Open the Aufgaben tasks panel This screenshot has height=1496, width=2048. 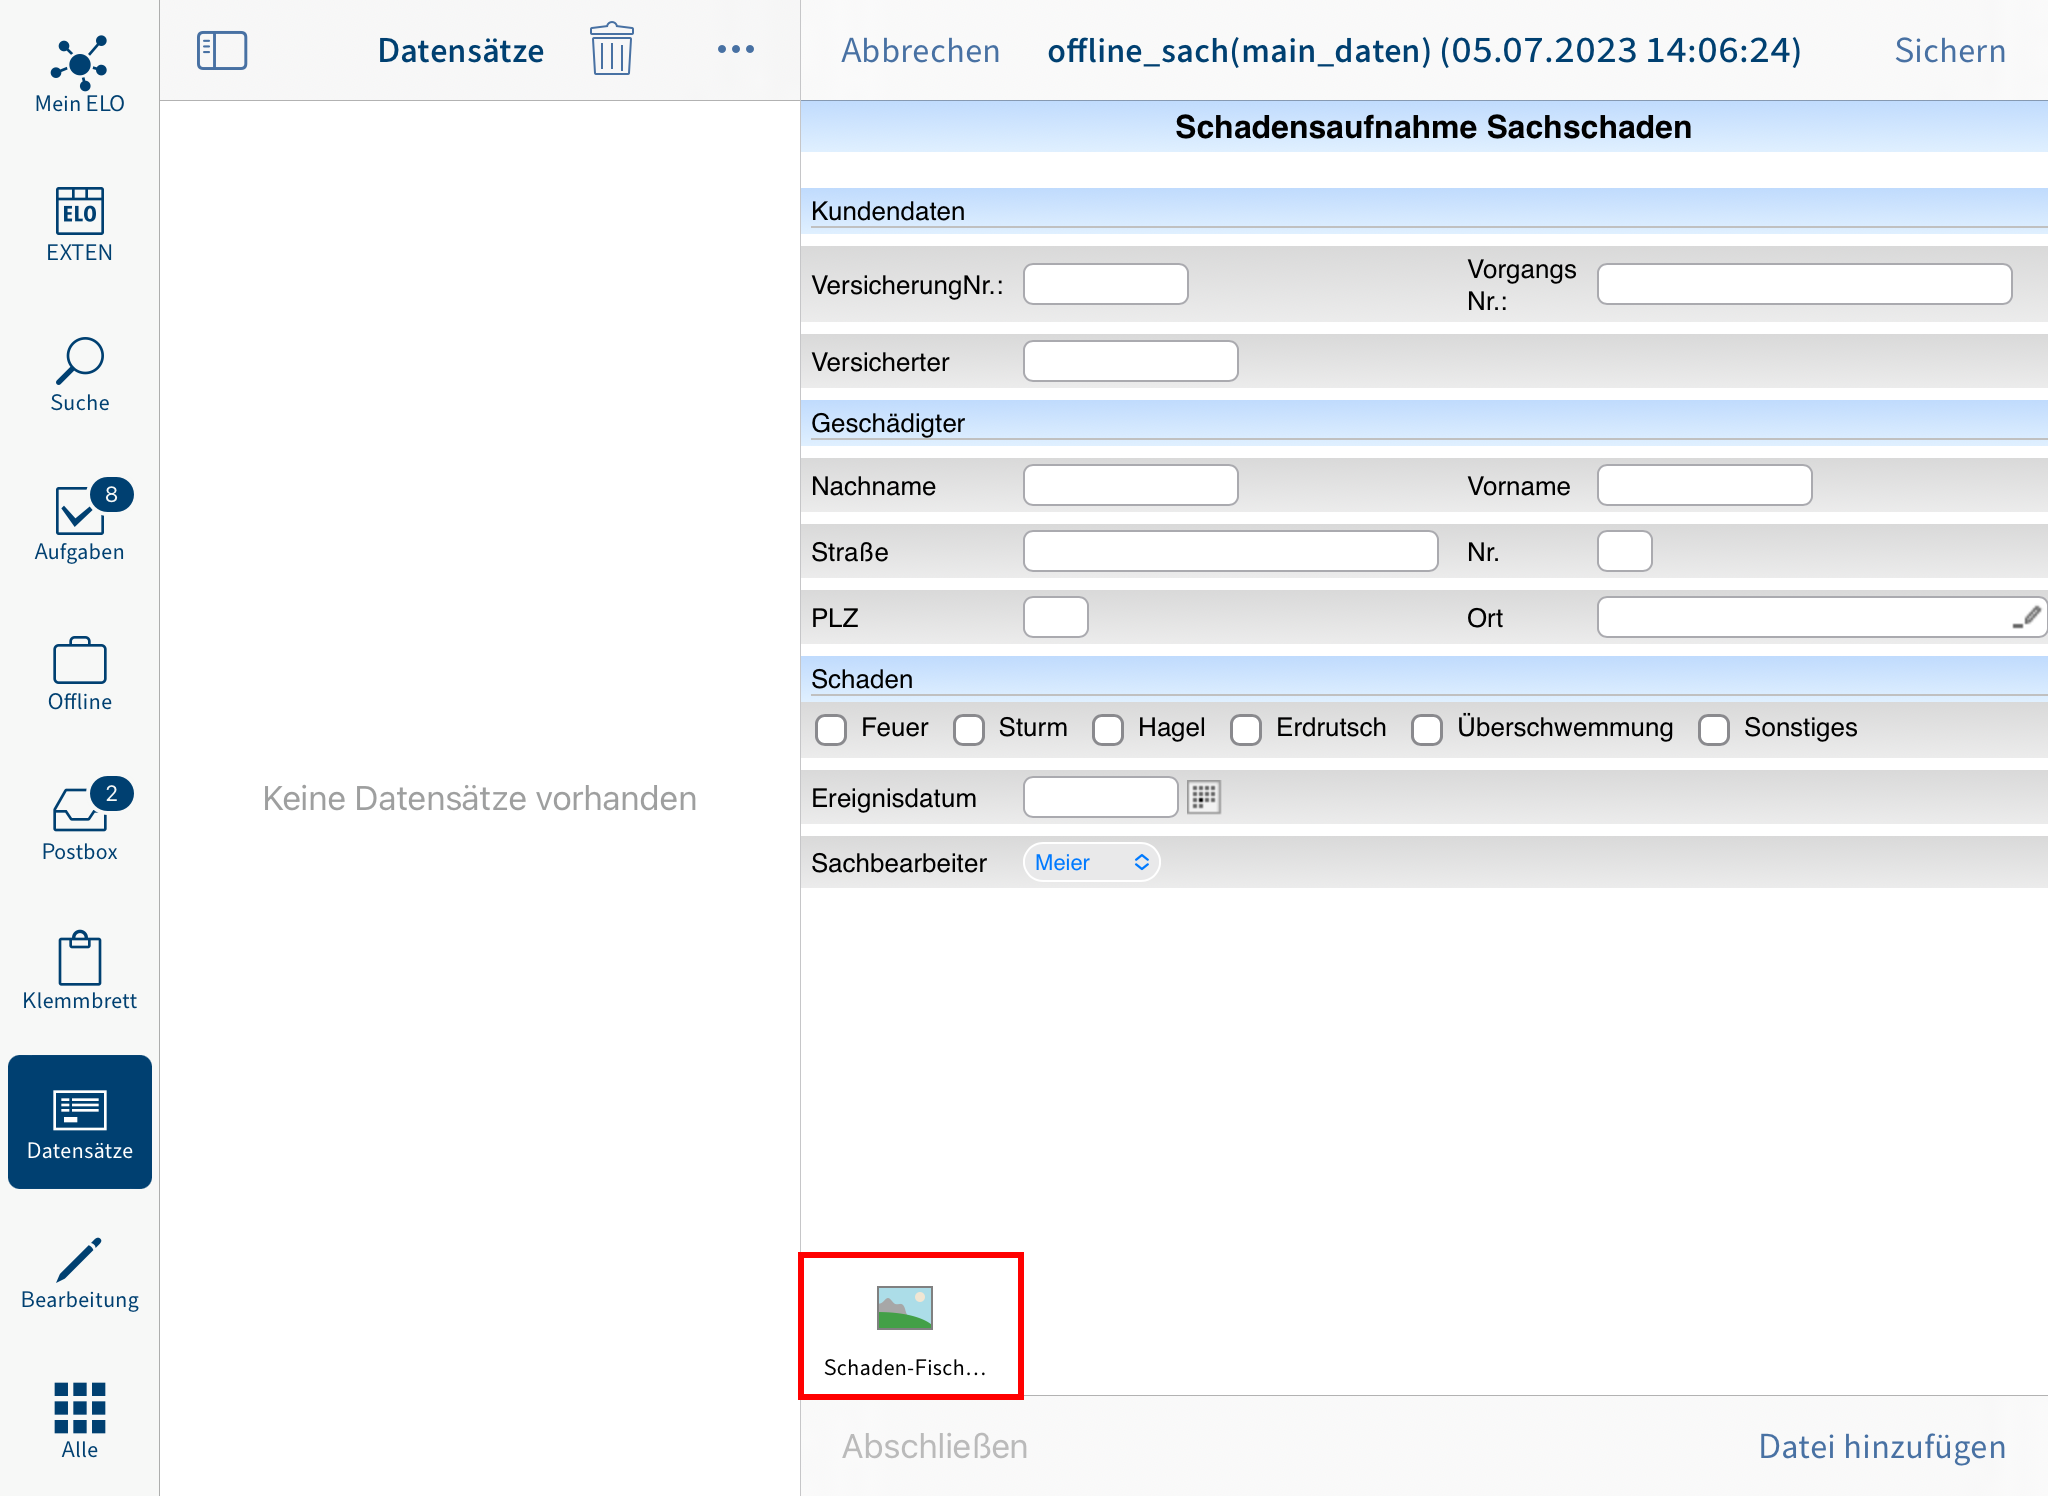(x=78, y=523)
